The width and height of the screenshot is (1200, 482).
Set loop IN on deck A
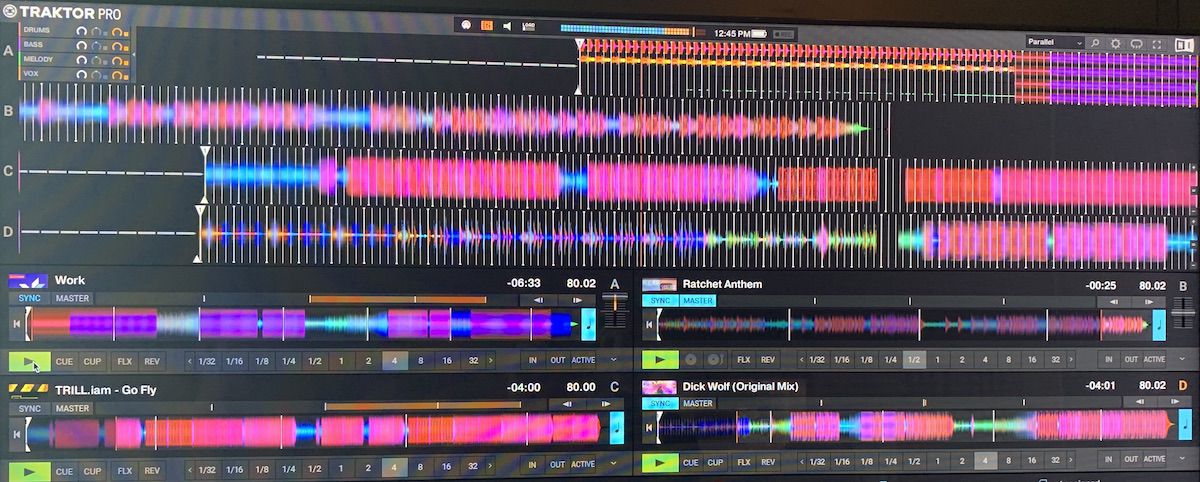tap(533, 360)
